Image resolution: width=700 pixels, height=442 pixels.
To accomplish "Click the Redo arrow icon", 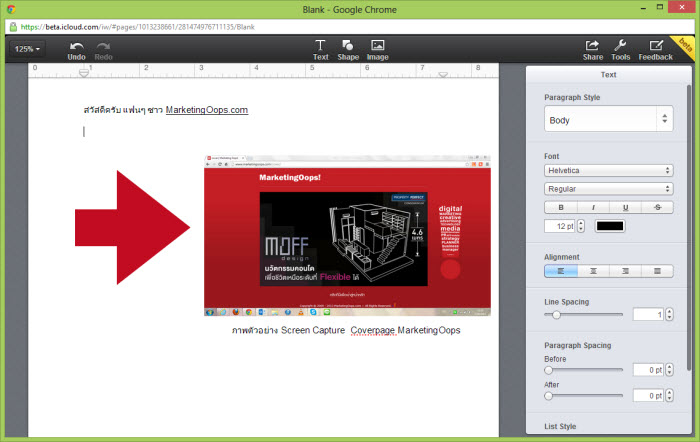I will [104, 46].
